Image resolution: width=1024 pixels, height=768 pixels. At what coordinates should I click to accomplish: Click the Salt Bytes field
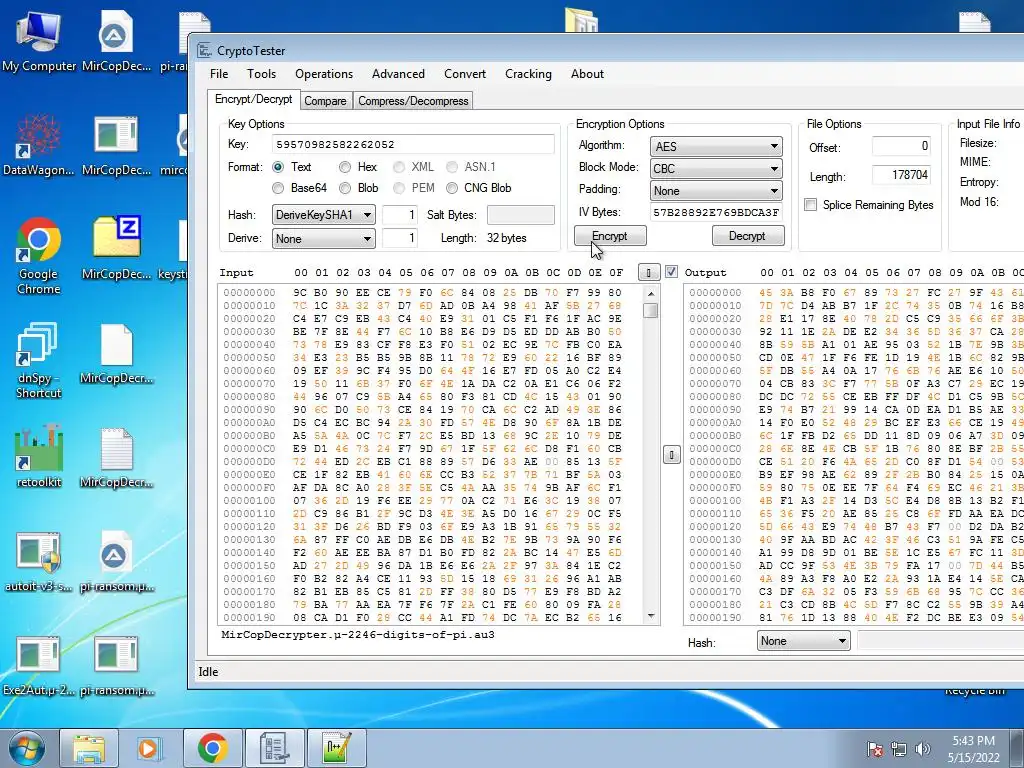pos(520,215)
